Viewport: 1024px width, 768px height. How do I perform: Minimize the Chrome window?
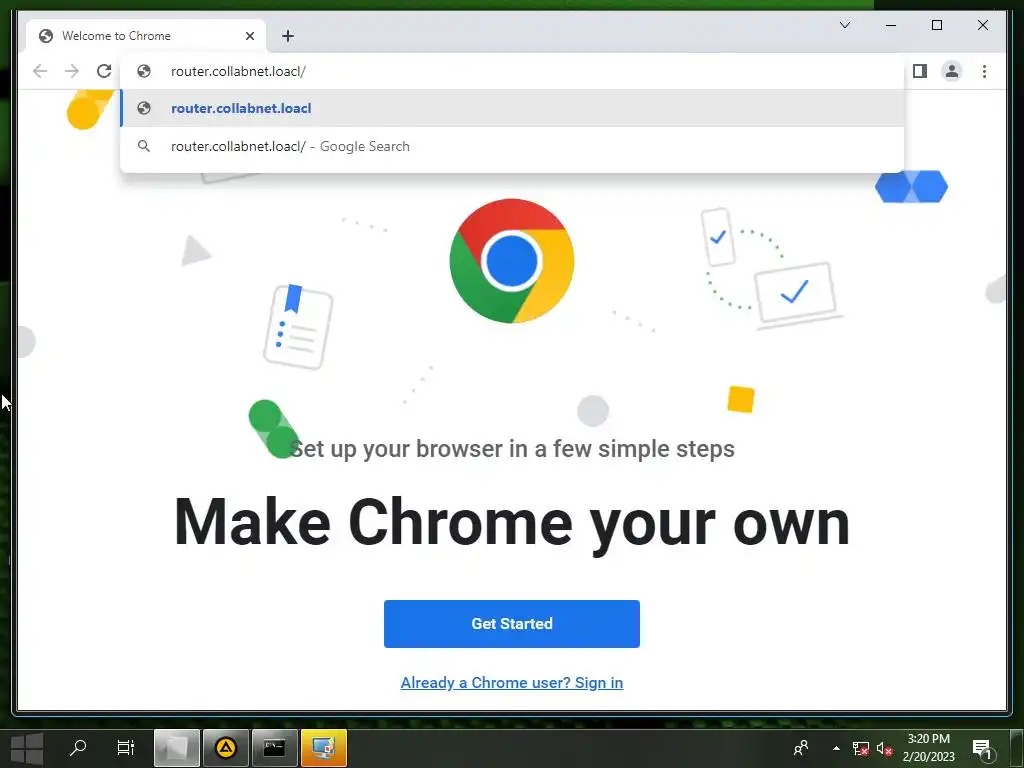(x=891, y=25)
